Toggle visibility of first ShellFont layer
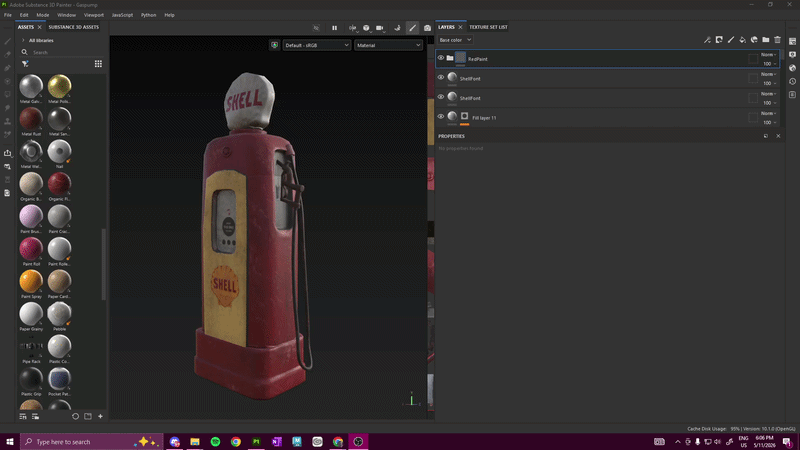Viewport: 800px width, 450px height. point(441,78)
